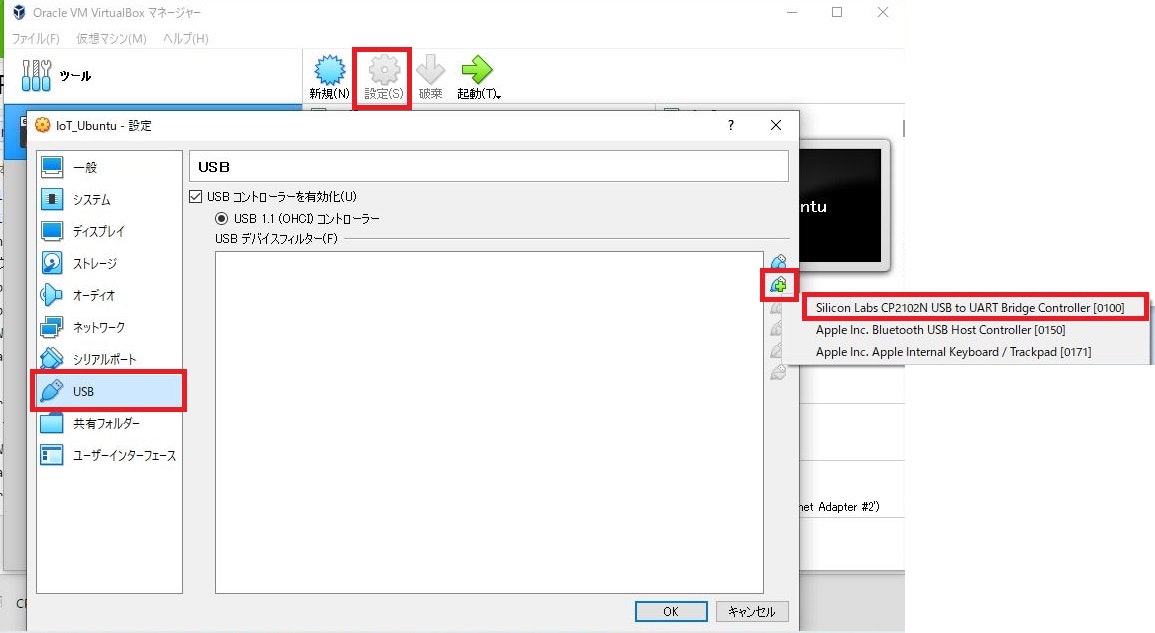Screen dimensions: 1155x633
Task: Select the USB settings category
Action: point(109,391)
